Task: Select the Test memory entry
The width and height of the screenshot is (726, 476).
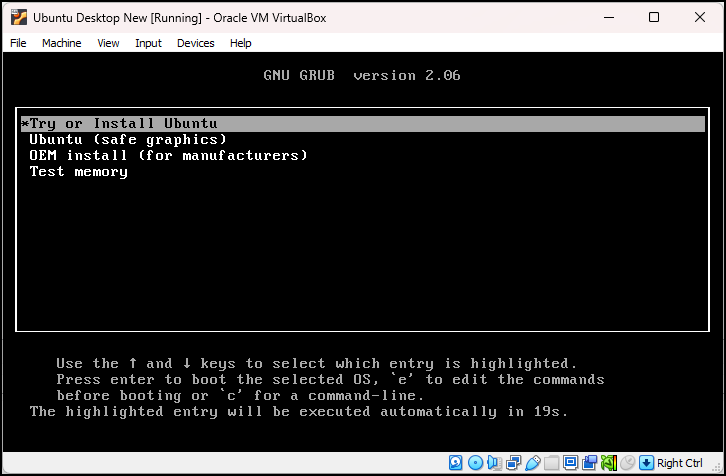Action: [78, 171]
